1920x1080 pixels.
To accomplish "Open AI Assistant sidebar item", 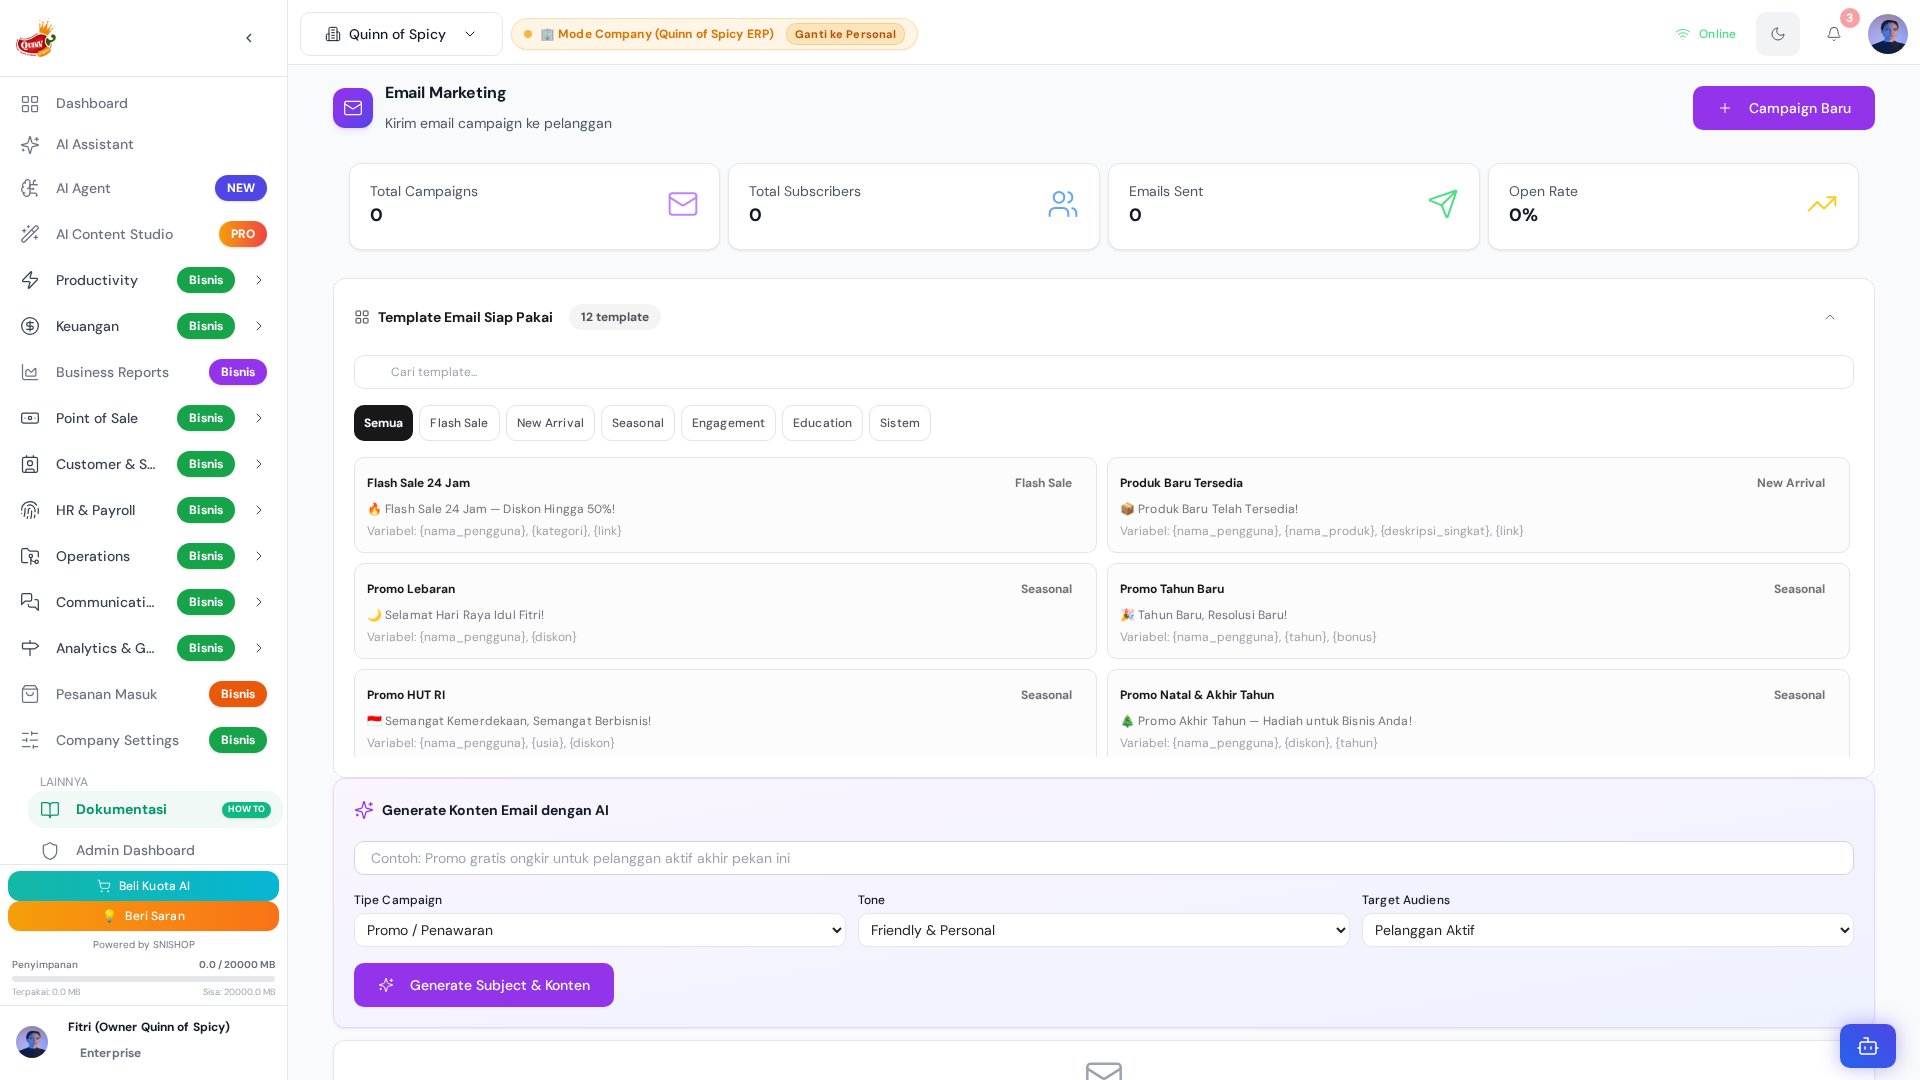I will (143, 145).
